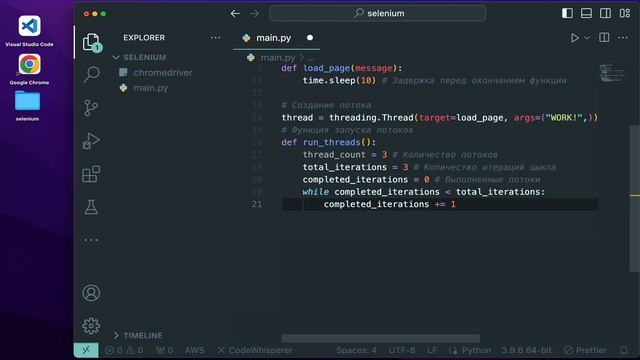Click 'total_iterations = 3' code line
640x360 pixels.
point(356,167)
